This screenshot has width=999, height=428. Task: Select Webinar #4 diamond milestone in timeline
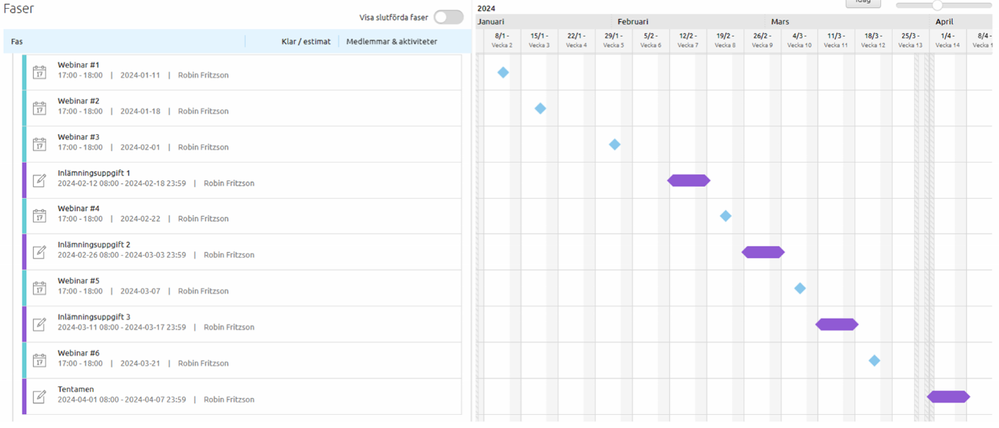point(725,216)
